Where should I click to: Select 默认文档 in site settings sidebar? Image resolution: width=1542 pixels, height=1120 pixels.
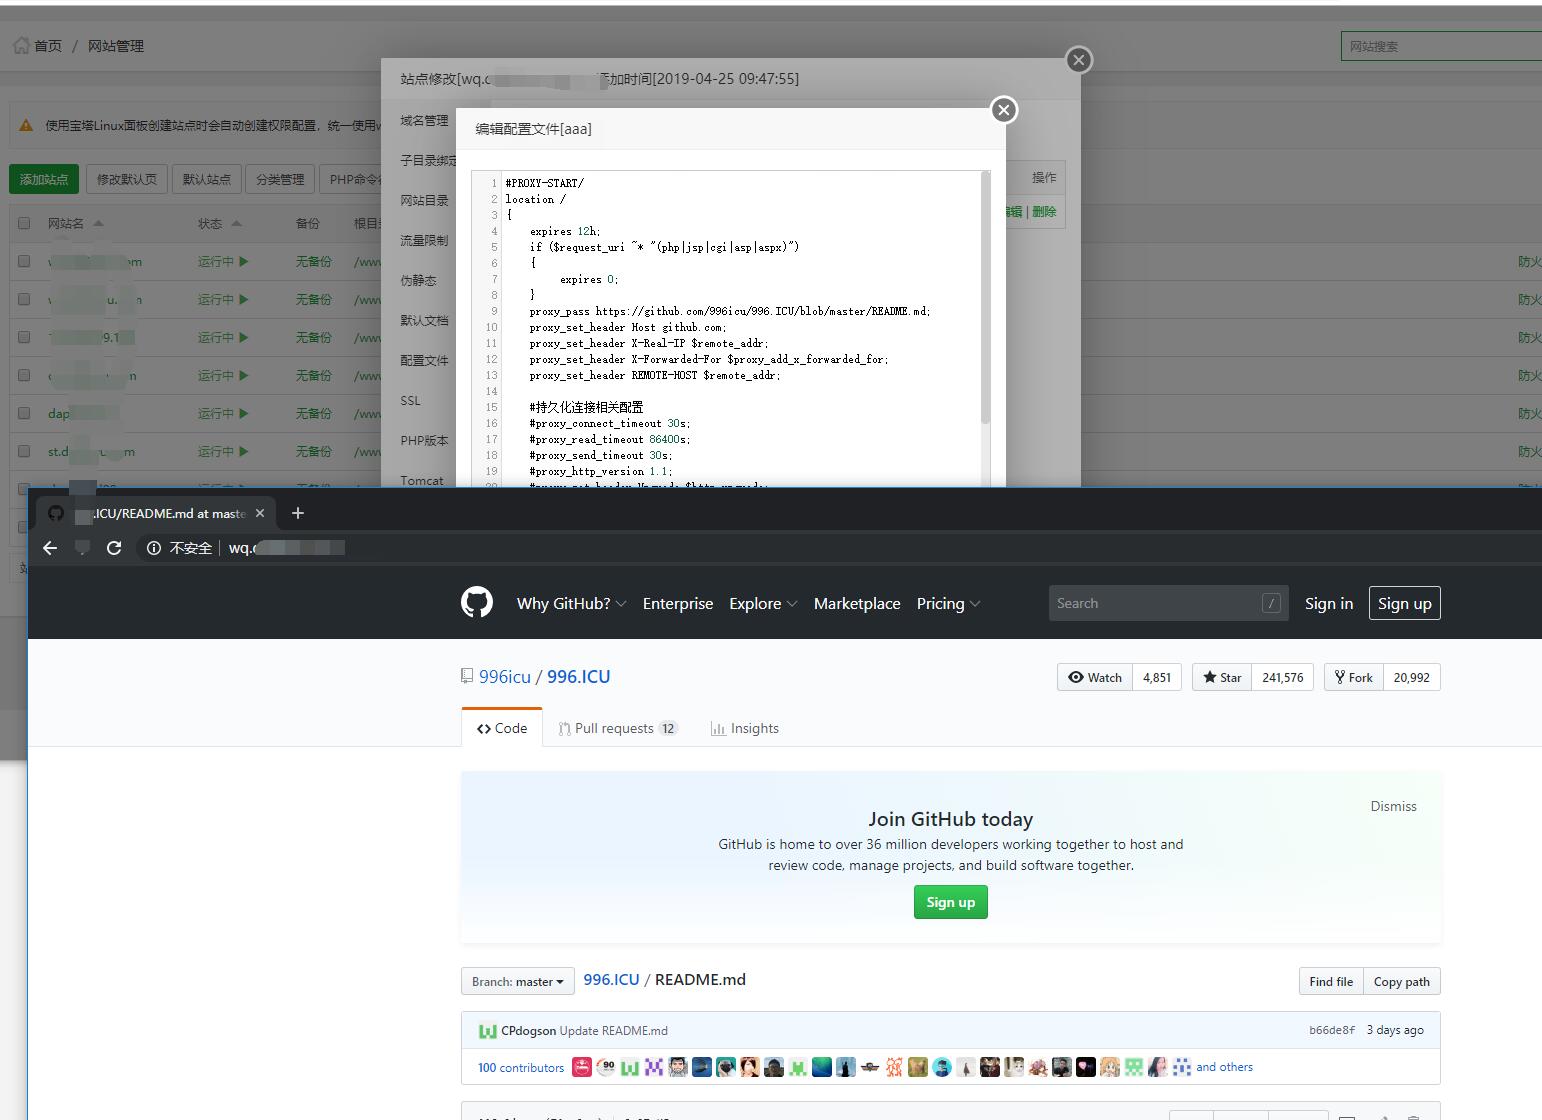click(x=425, y=320)
